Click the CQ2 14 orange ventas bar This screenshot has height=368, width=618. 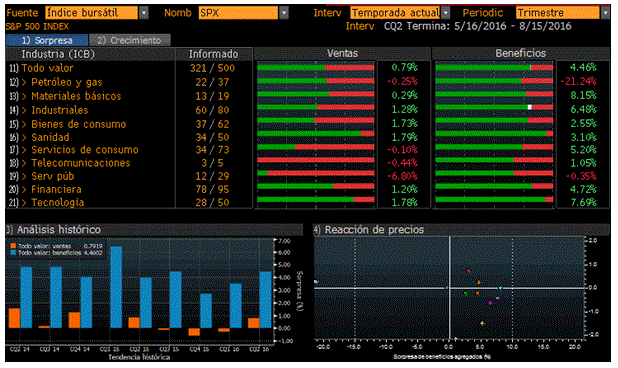pos(14,318)
